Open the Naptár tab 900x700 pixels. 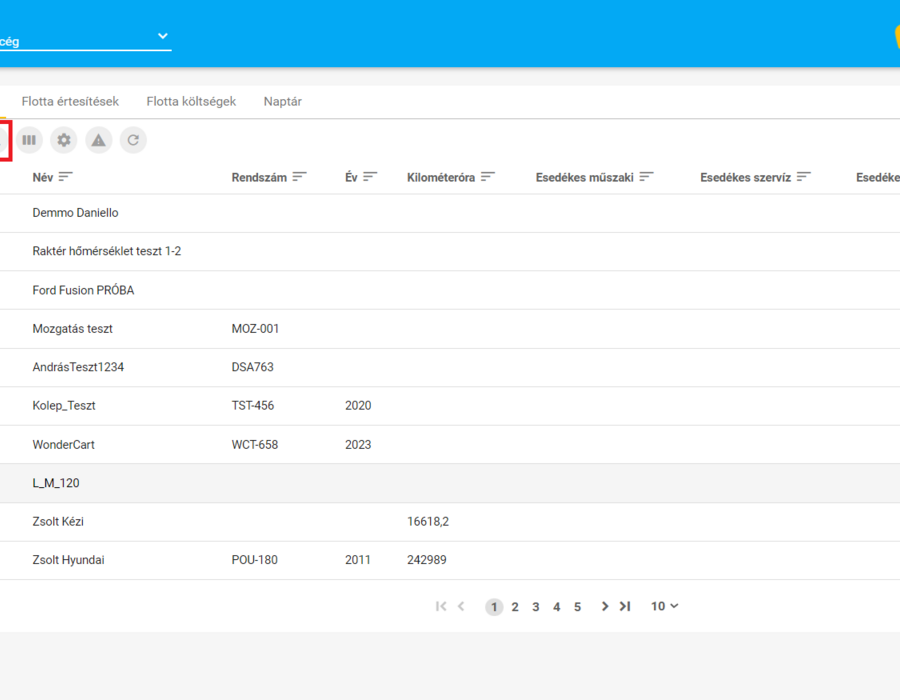pyautogui.click(x=282, y=102)
